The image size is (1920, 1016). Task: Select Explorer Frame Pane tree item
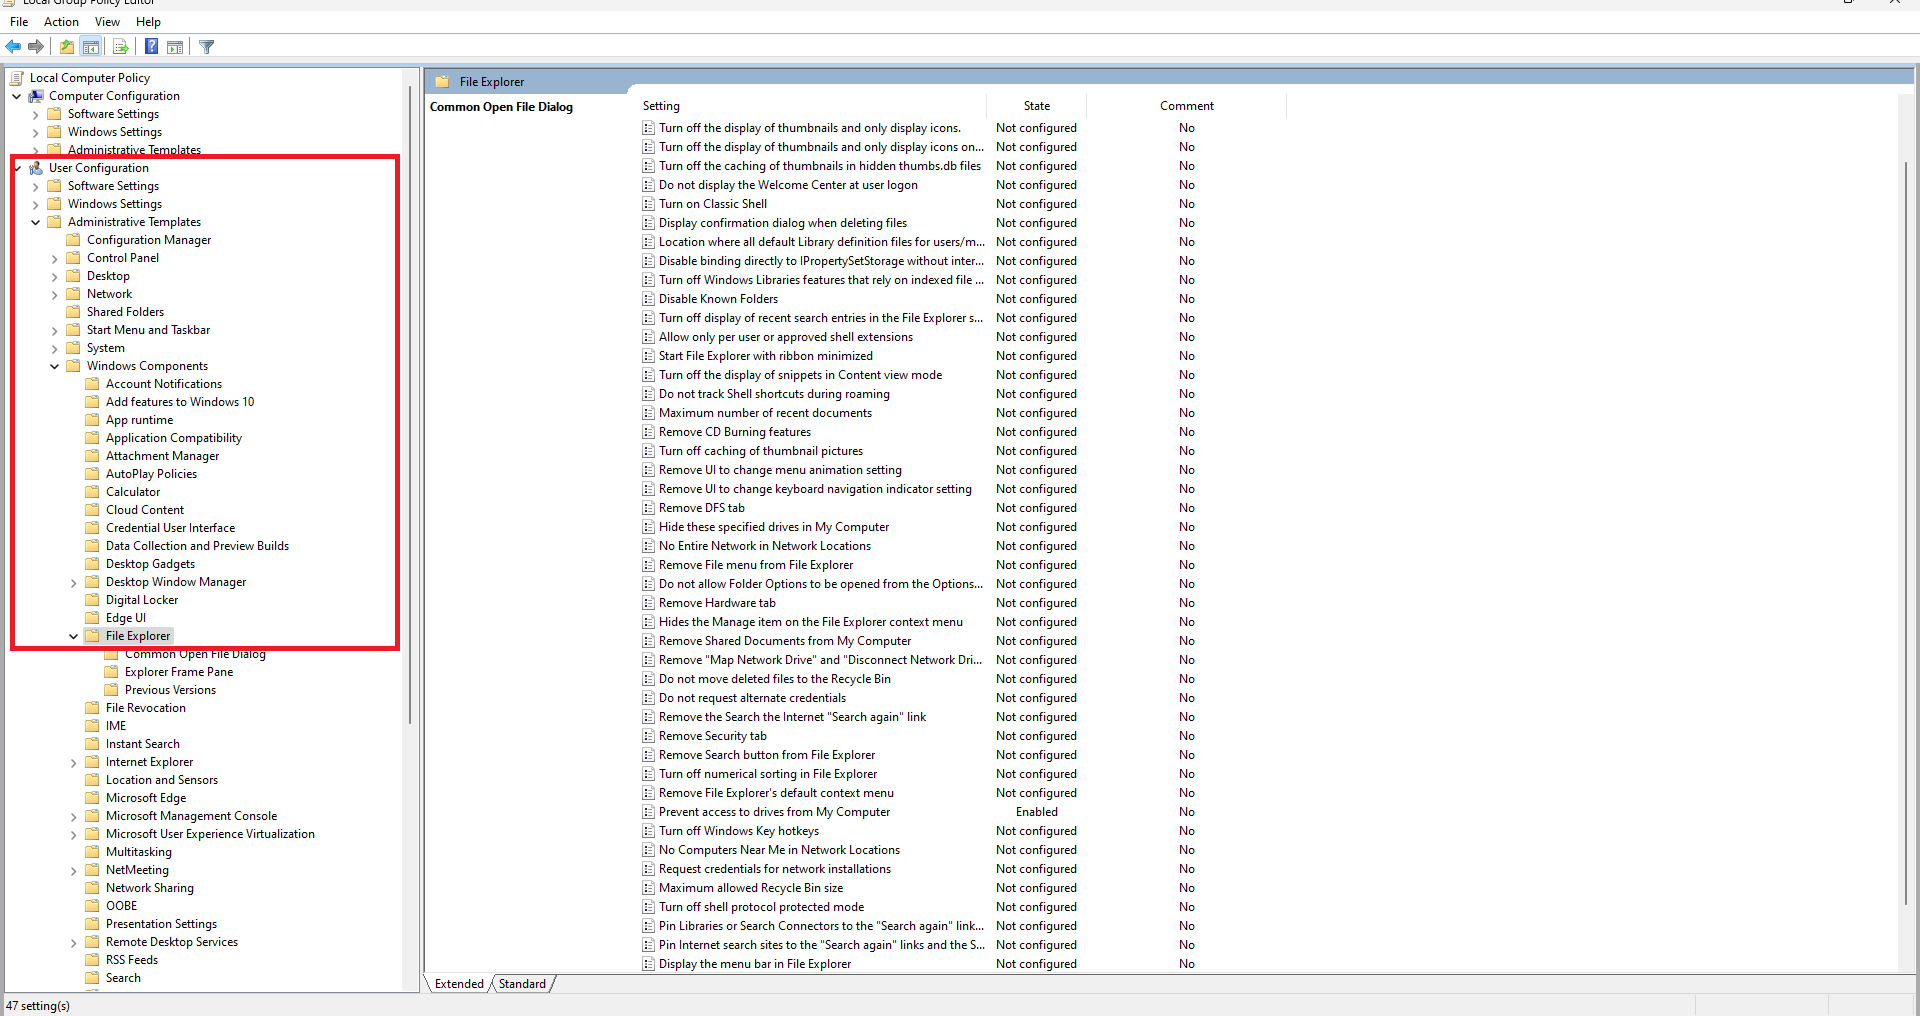click(x=179, y=672)
